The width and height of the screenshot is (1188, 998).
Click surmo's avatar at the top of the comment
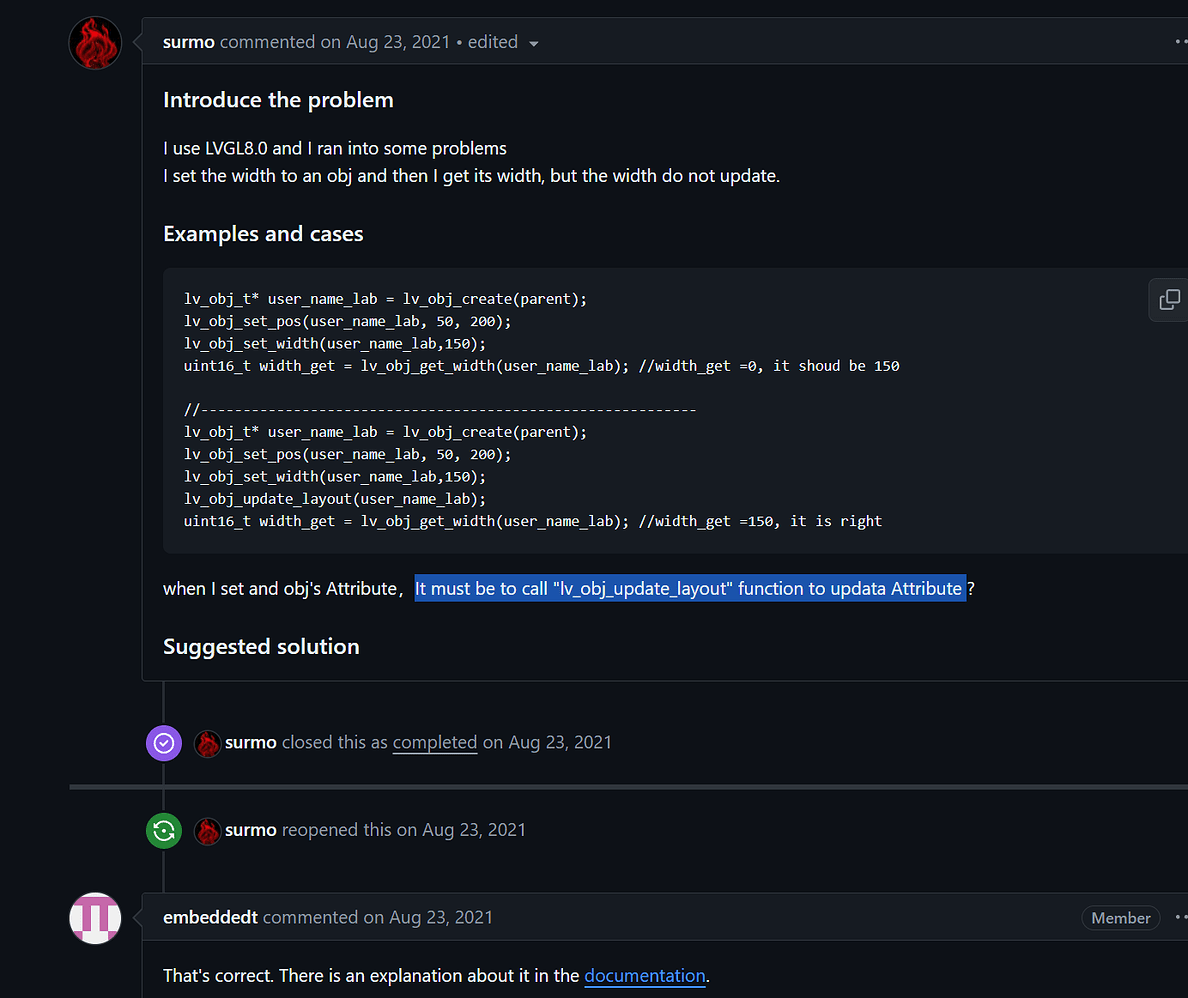[95, 43]
